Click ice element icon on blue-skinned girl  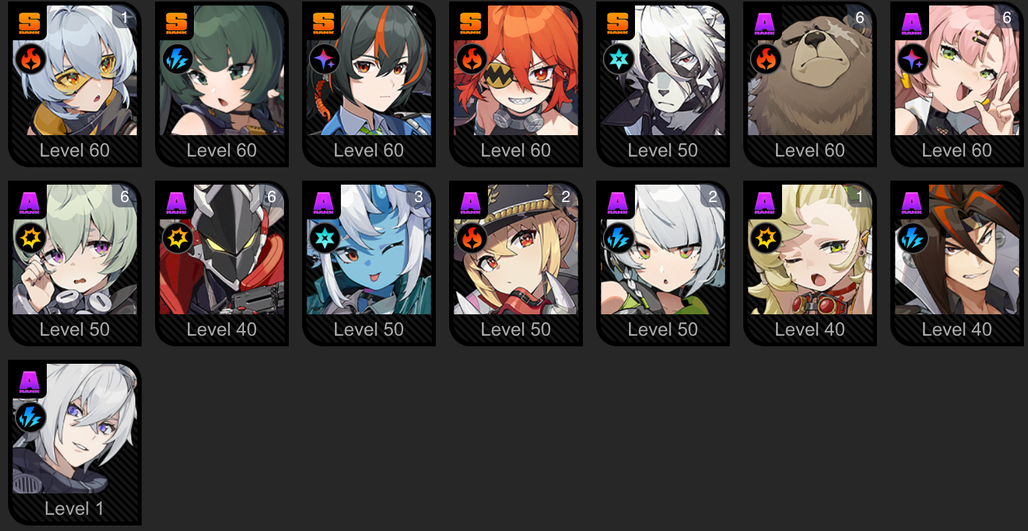pos(325,237)
